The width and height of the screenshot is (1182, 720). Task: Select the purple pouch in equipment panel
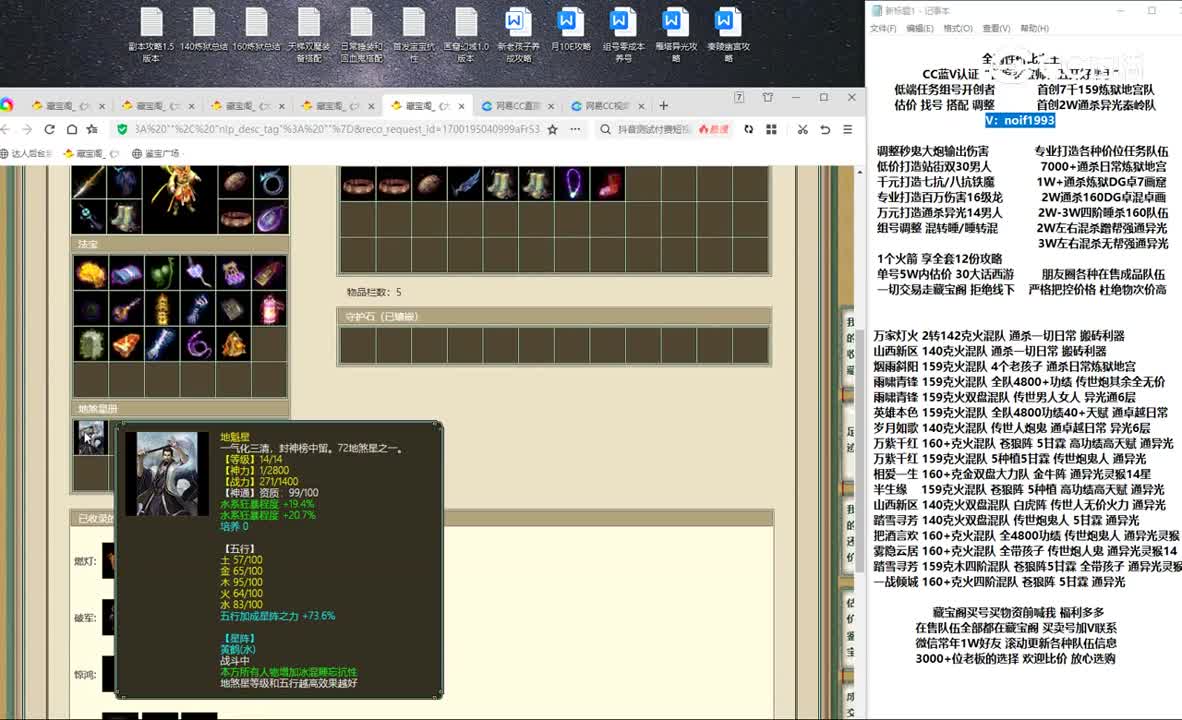pos(271,219)
